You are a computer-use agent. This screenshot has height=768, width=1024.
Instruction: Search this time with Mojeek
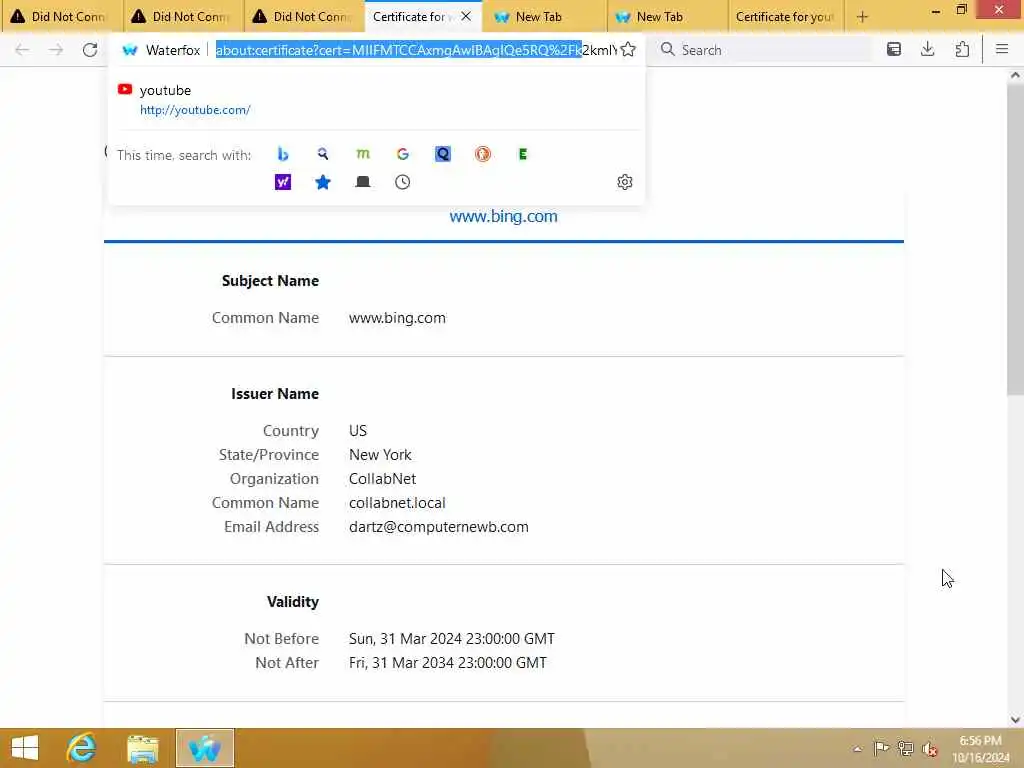[363, 154]
